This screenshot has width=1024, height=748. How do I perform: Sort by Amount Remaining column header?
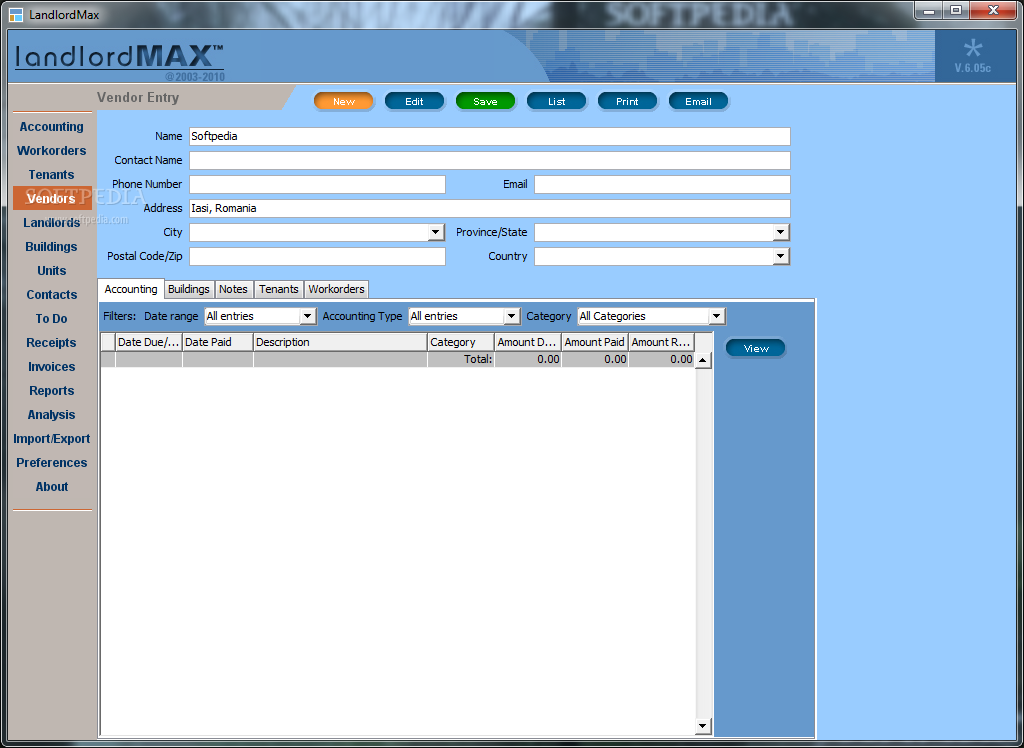click(662, 342)
